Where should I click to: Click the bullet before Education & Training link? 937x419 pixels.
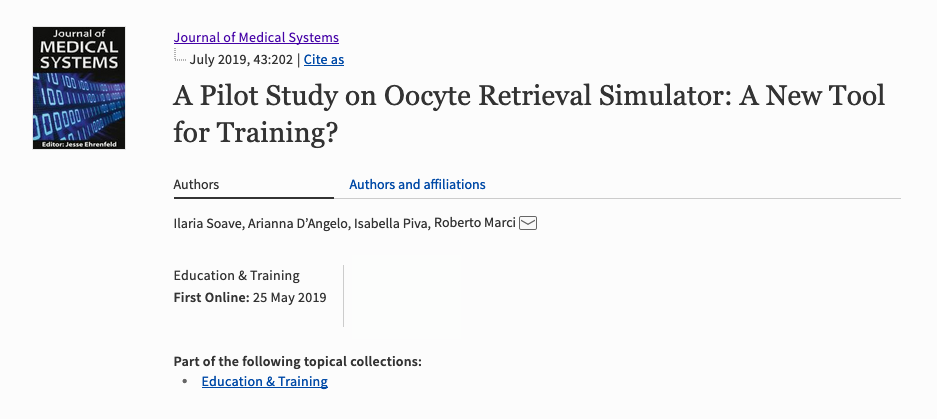pos(185,381)
